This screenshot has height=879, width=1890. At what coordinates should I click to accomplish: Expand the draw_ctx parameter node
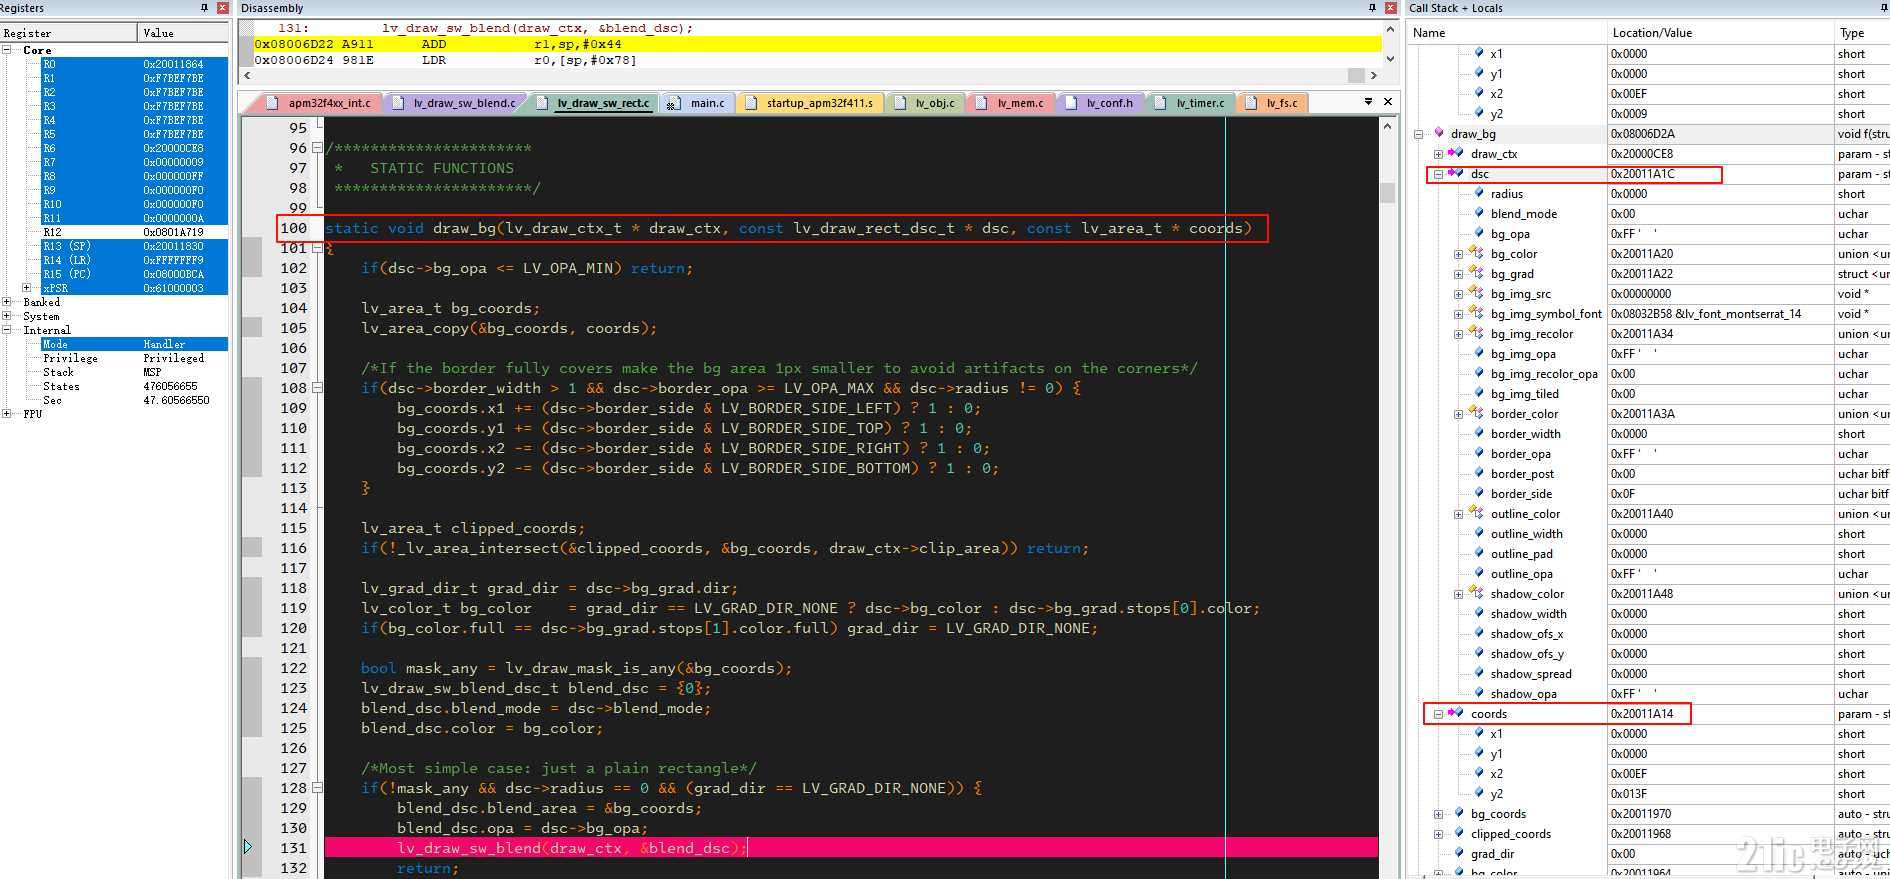(1438, 154)
